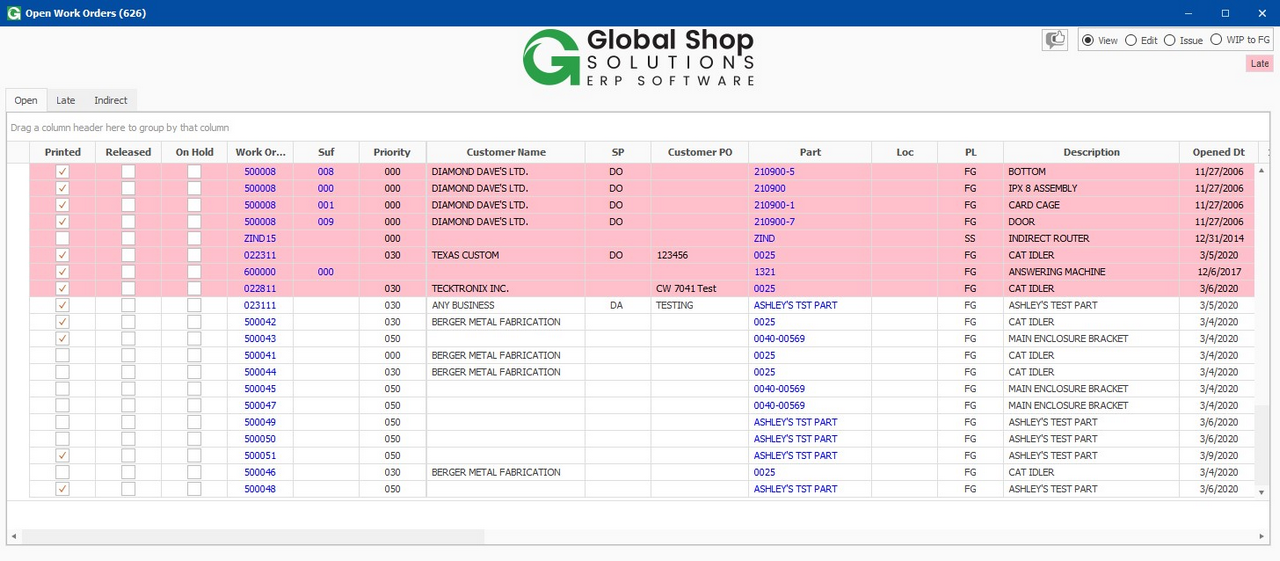Viewport: 1280px width, 561px height.
Task: Open work order link 023111
Action: (260, 305)
